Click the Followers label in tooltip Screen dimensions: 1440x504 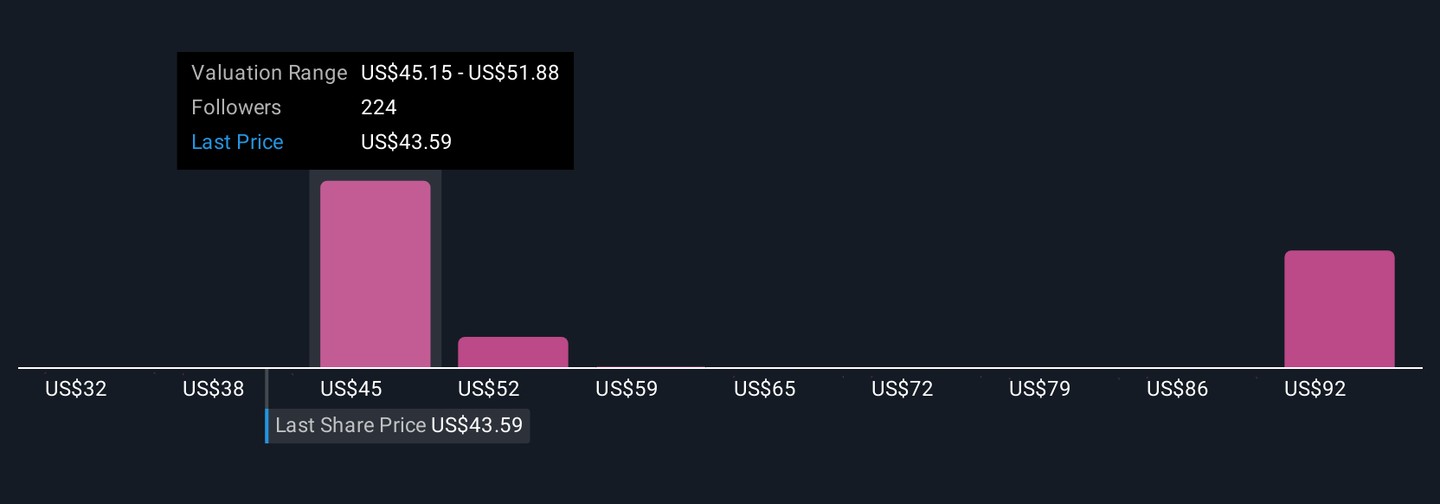[236, 107]
